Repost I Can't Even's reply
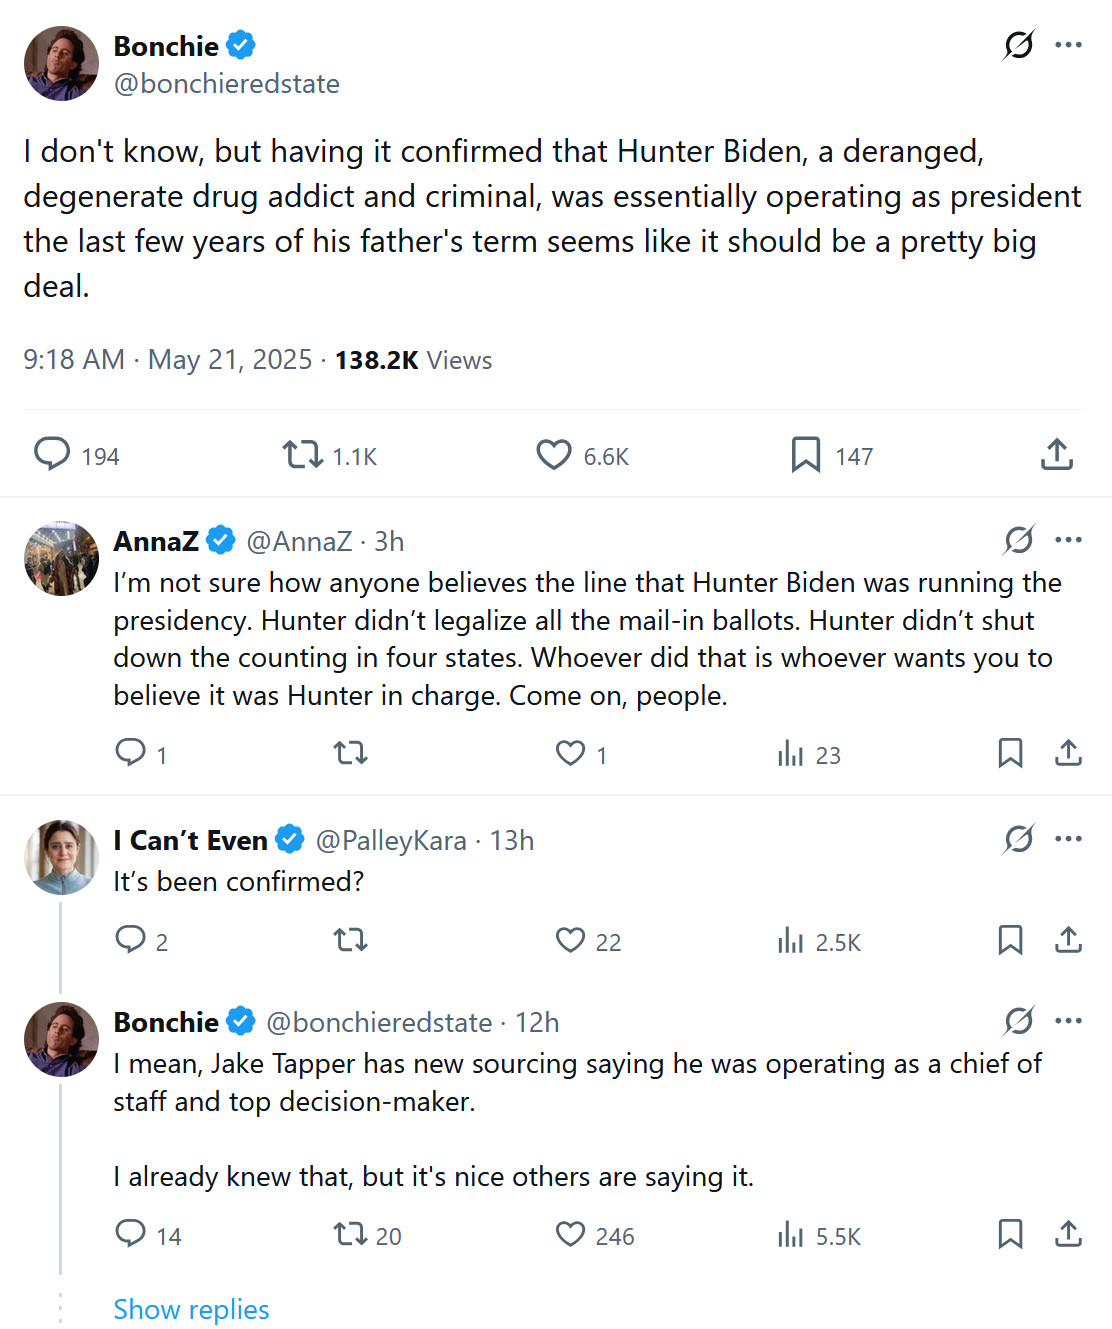The height and width of the screenshot is (1329, 1112). click(350, 940)
